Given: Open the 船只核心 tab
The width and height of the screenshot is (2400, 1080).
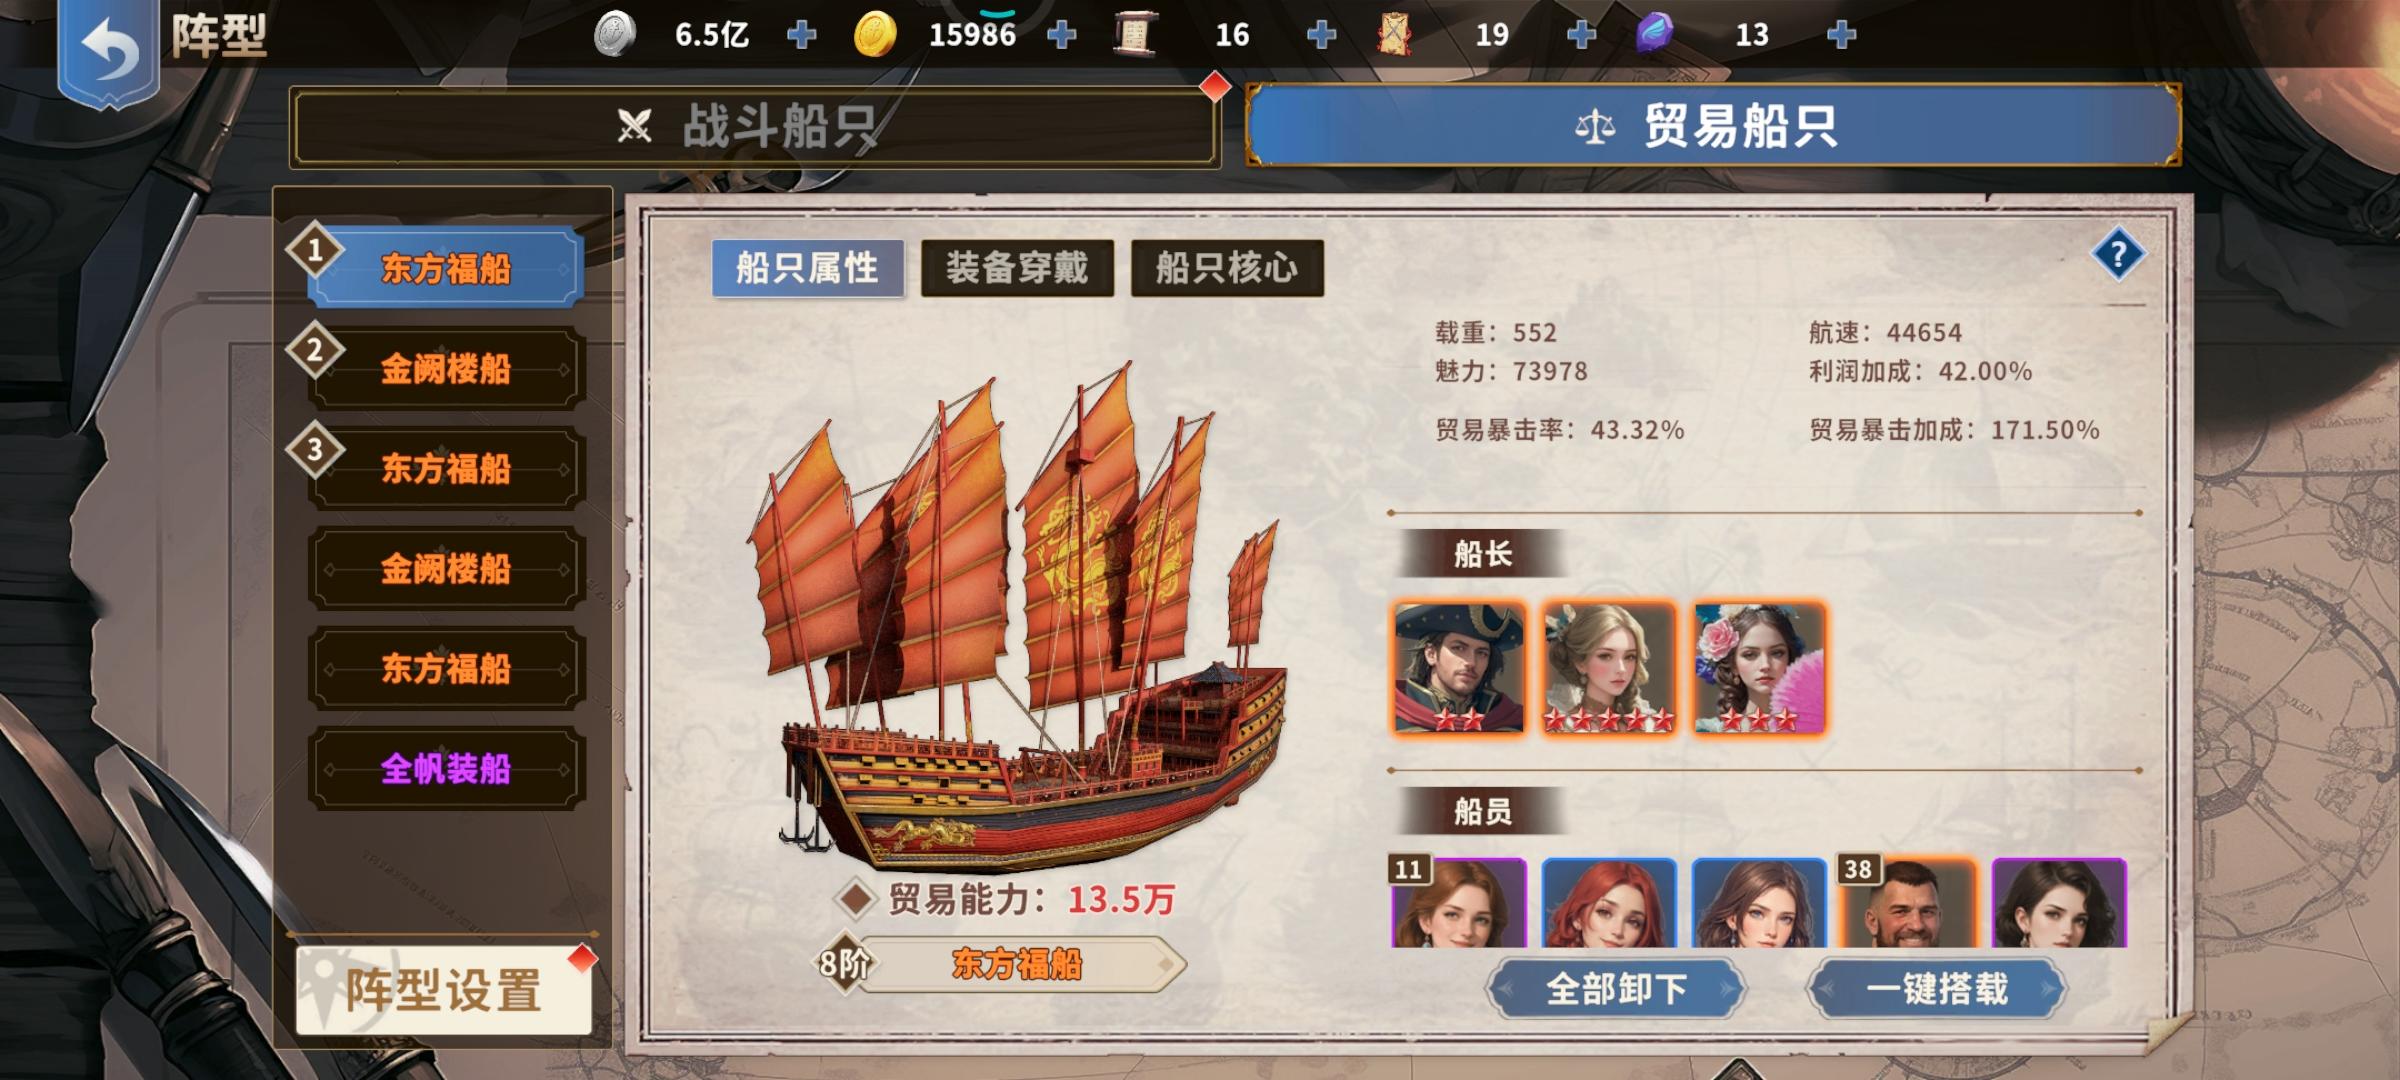Looking at the screenshot, I should pos(1227,268).
